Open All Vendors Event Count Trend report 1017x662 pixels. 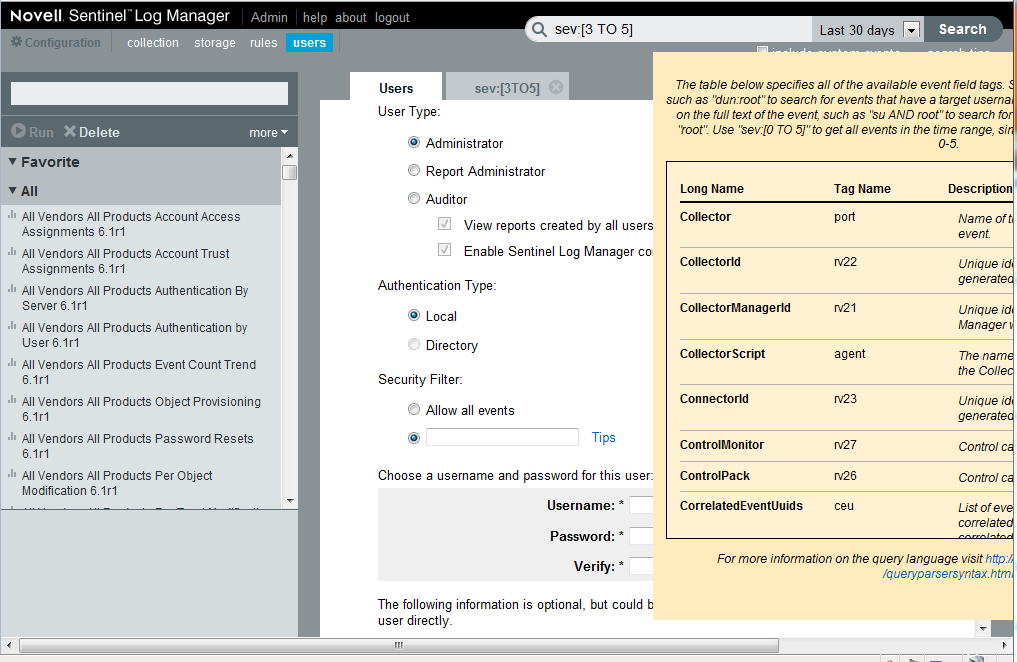139,372
